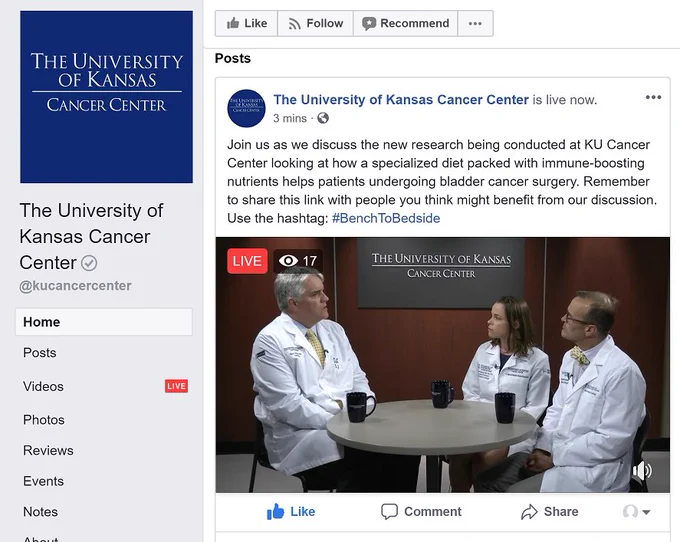
Task: Click the page title in the sidebar
Action: (x=92, y=237)
